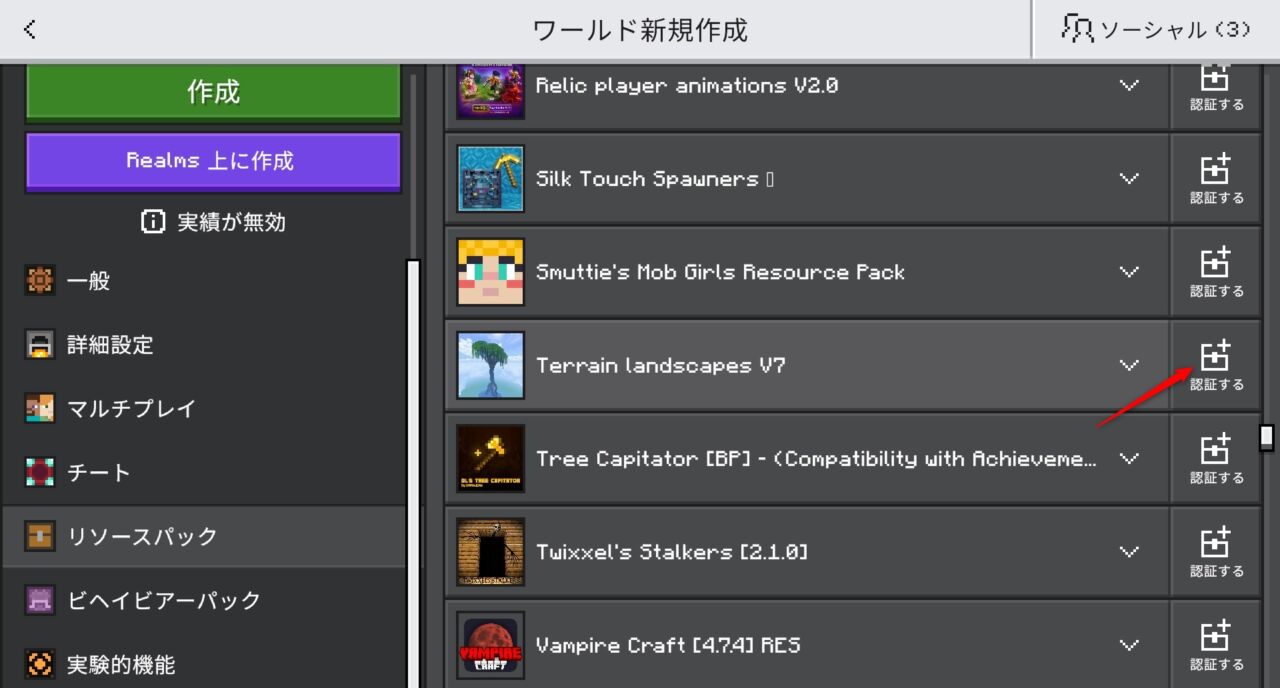Click the ビヘイビアーパック purple icon
Screen dimensions: 1280x688
click(x=40, y=600)
